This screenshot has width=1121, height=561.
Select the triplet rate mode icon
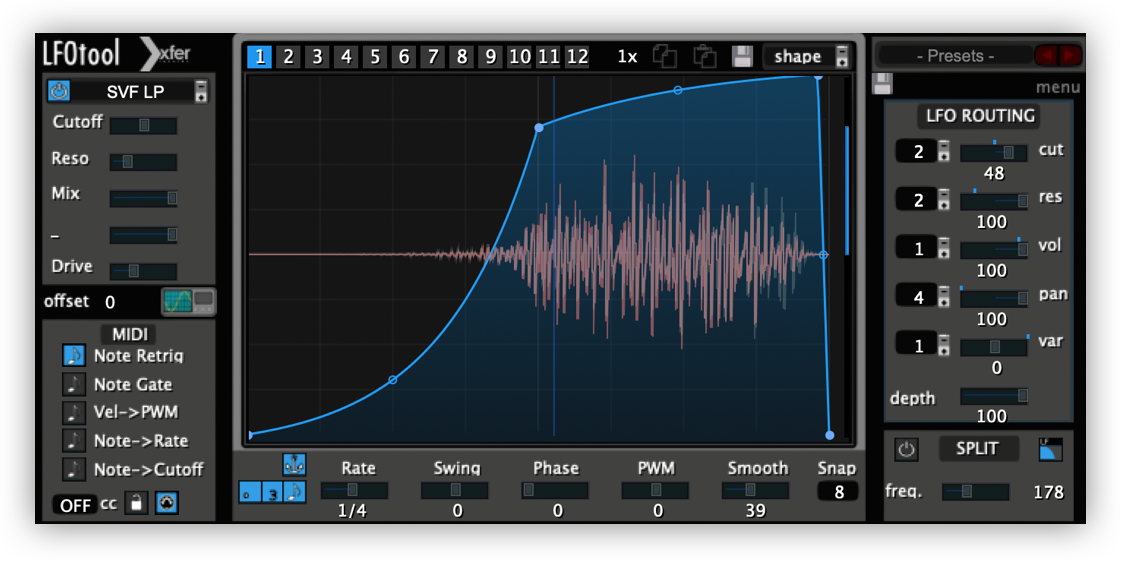point(272,492)
